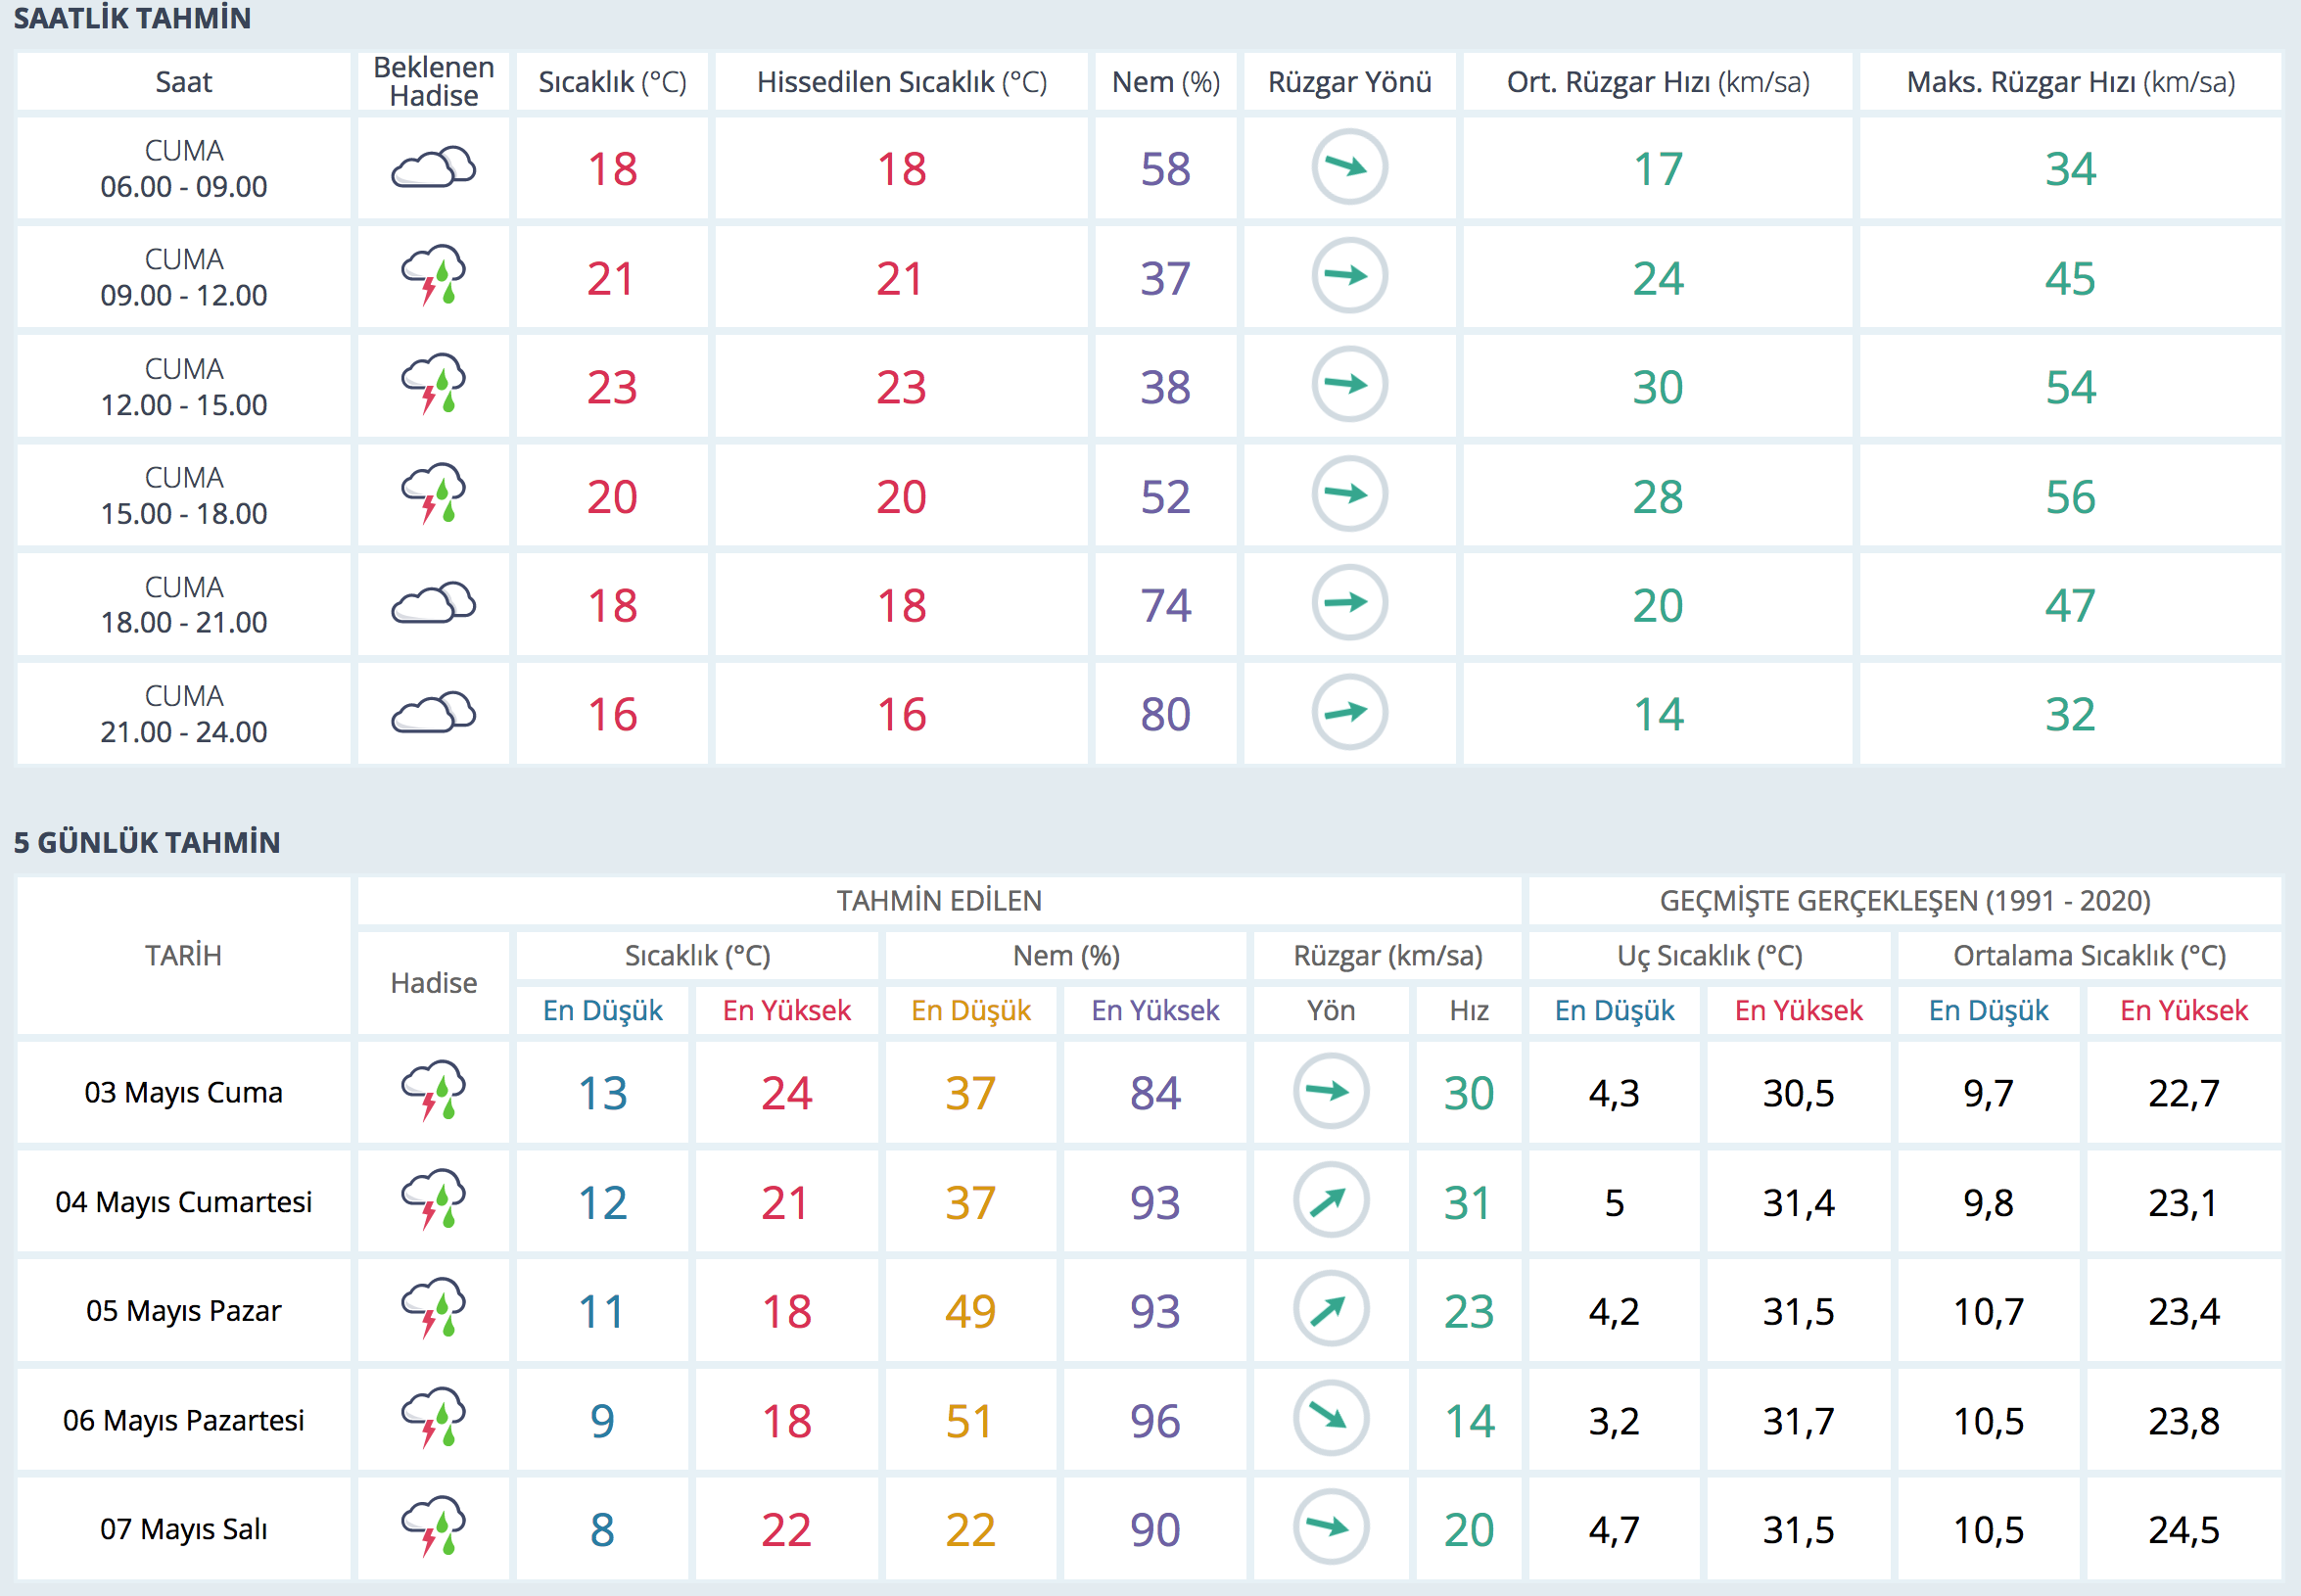The width and height of the screenshot is (2301, 1596).
Task: Click 03 Mayıs Cuma date cell
Action: (184, 1092)
